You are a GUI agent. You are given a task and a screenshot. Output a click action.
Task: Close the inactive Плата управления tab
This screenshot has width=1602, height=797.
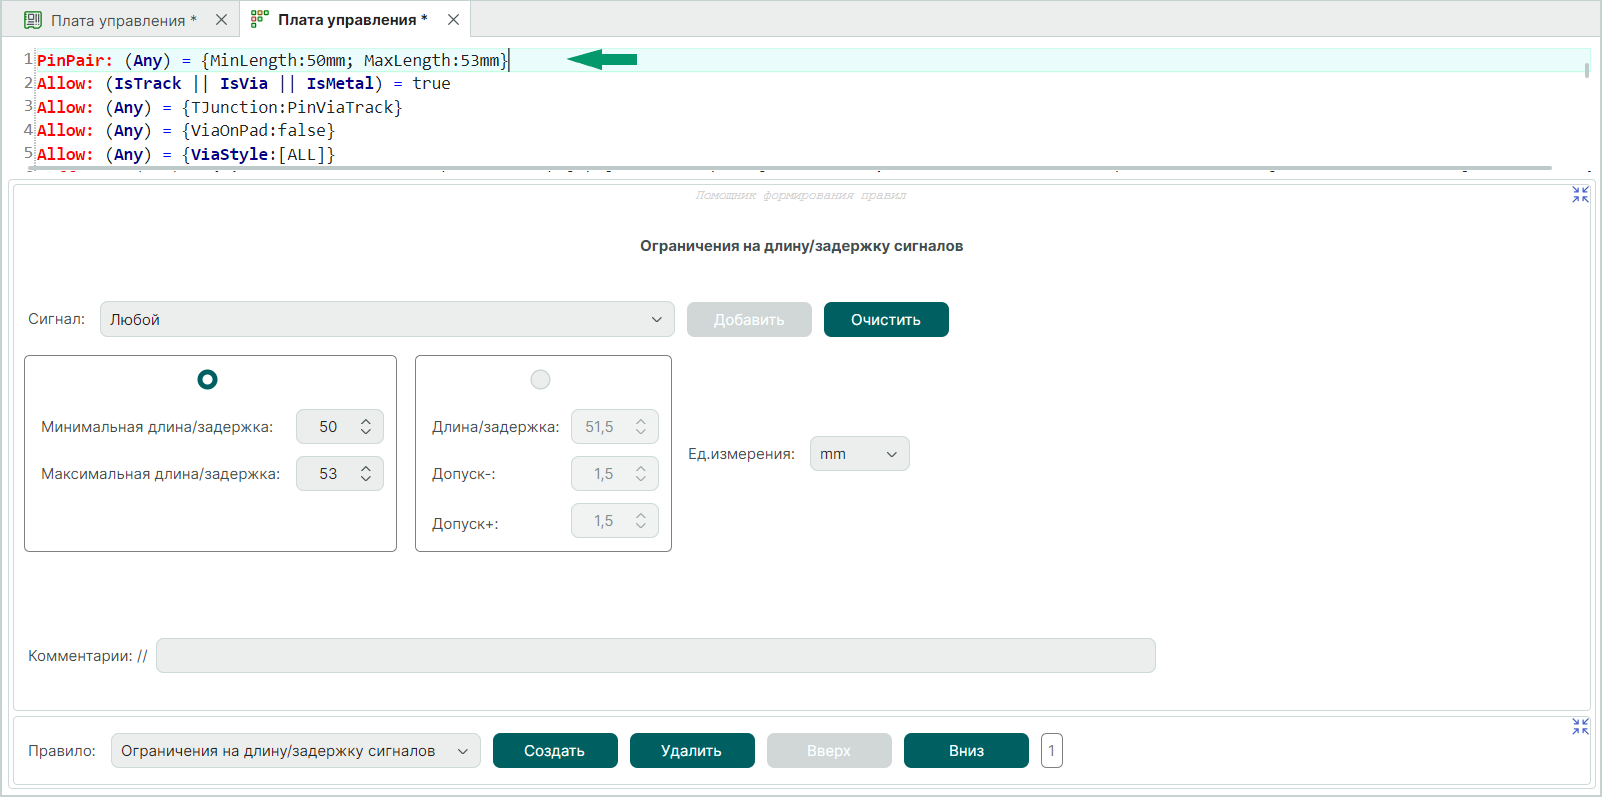coord(221,20)
